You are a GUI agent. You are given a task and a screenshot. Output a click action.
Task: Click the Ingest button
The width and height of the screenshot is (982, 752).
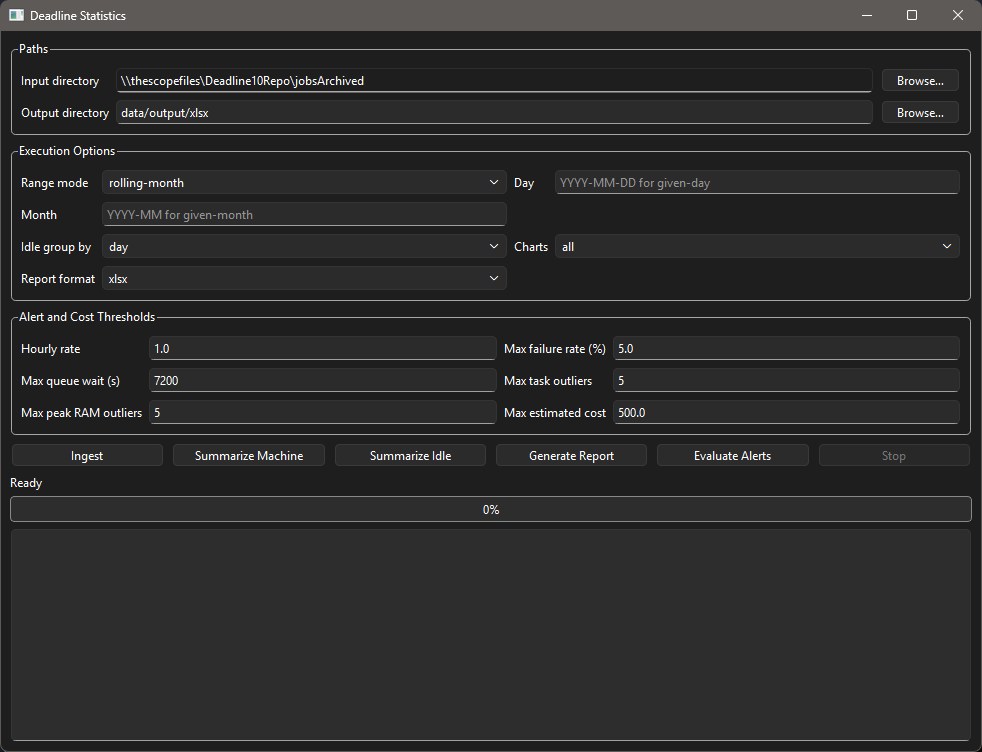[87, 455]
